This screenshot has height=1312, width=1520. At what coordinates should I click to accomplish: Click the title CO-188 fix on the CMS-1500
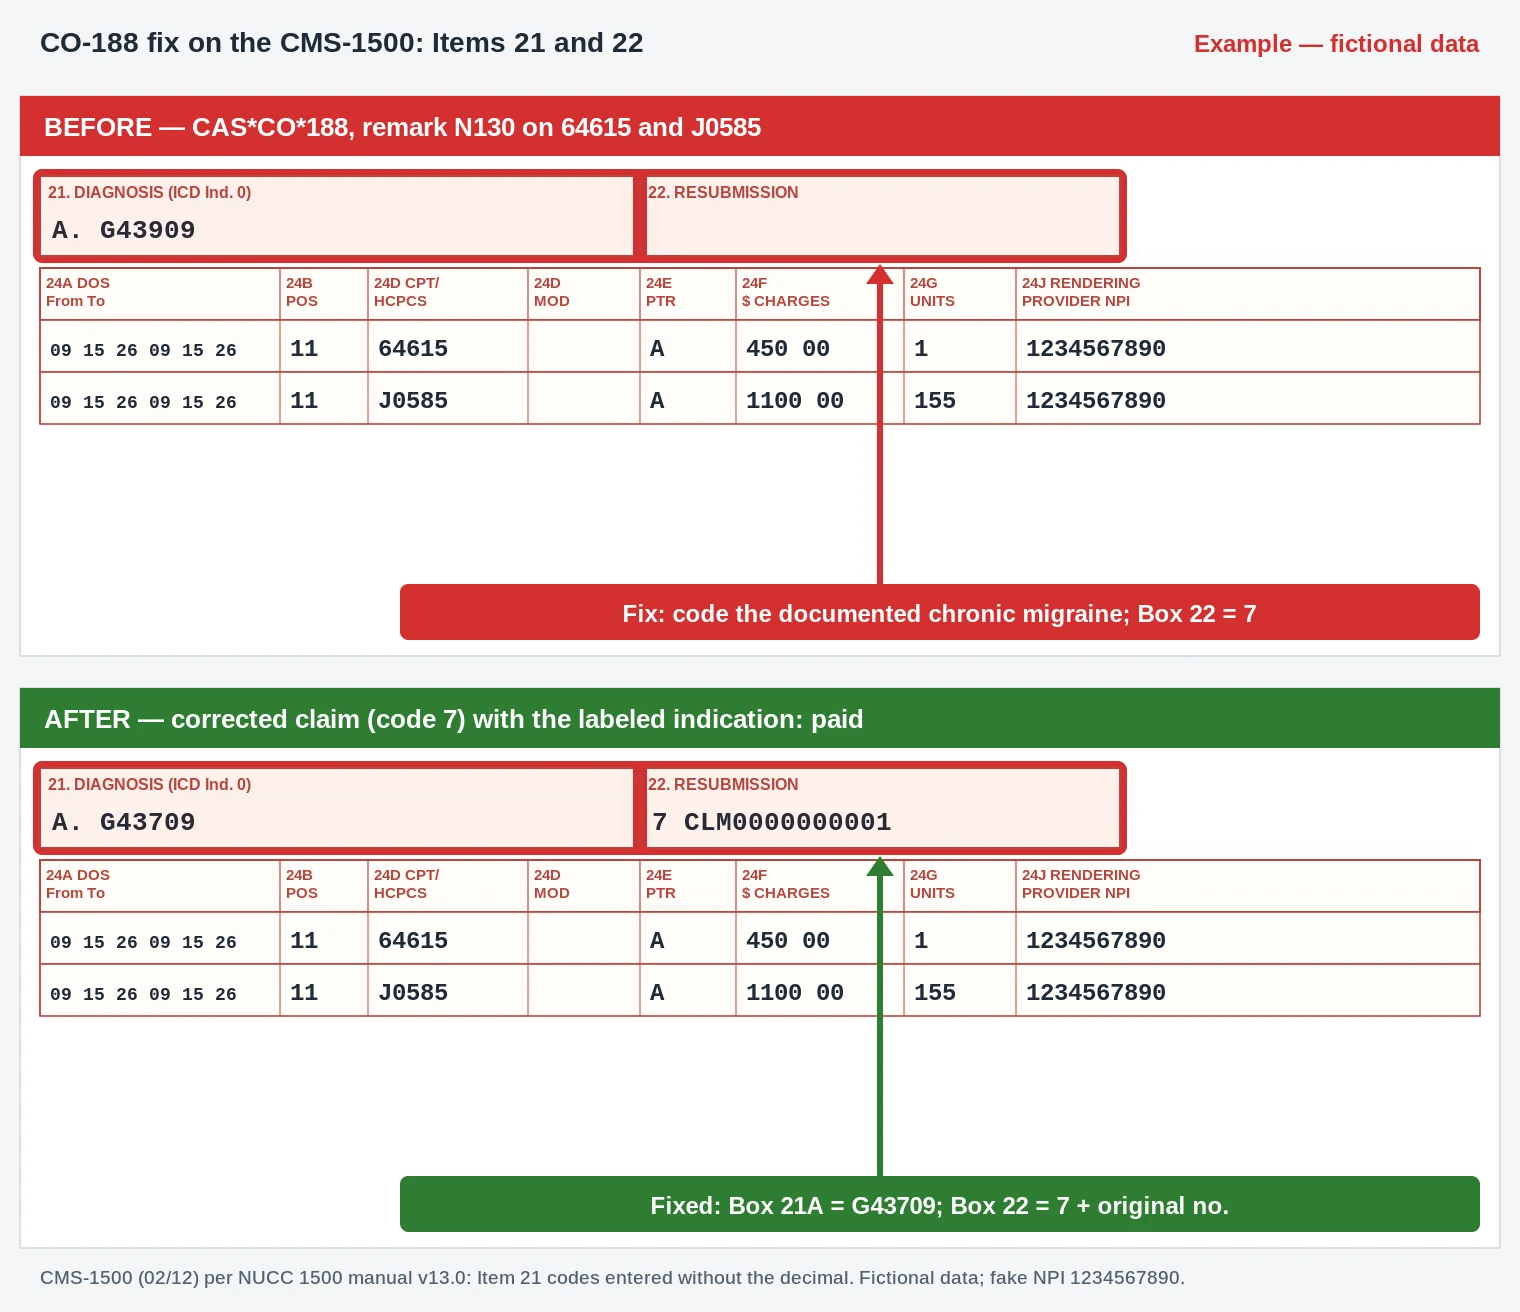point(341,43)
